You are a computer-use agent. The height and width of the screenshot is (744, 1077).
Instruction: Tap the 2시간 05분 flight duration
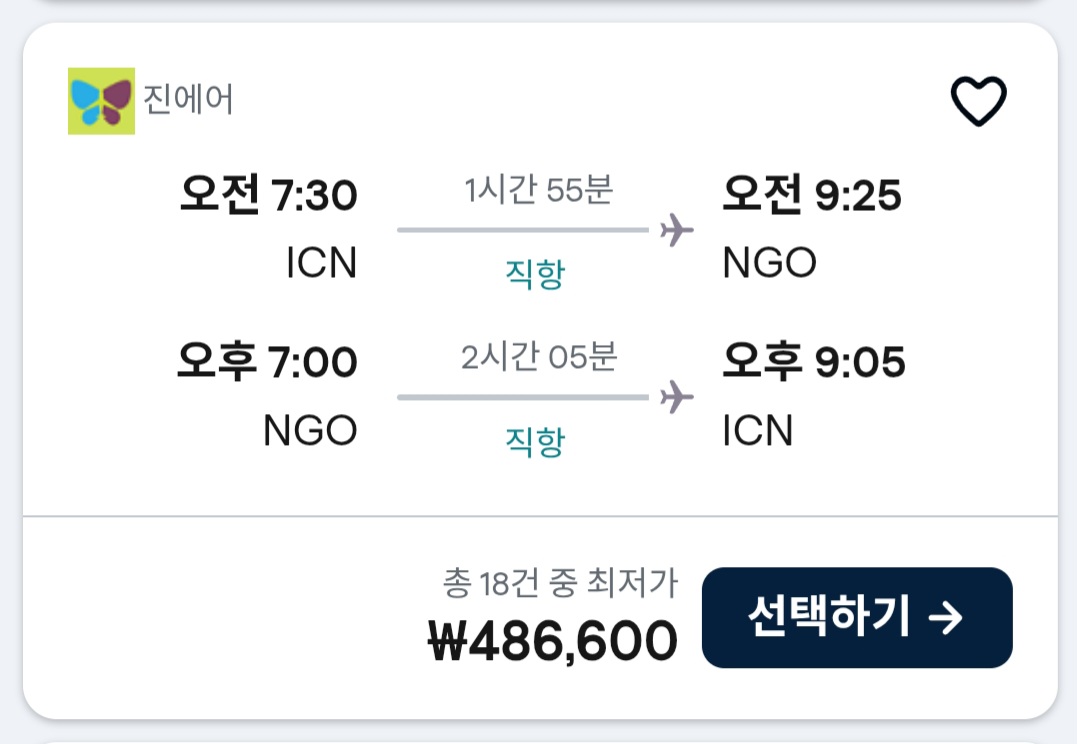click(x=538, y=358)
